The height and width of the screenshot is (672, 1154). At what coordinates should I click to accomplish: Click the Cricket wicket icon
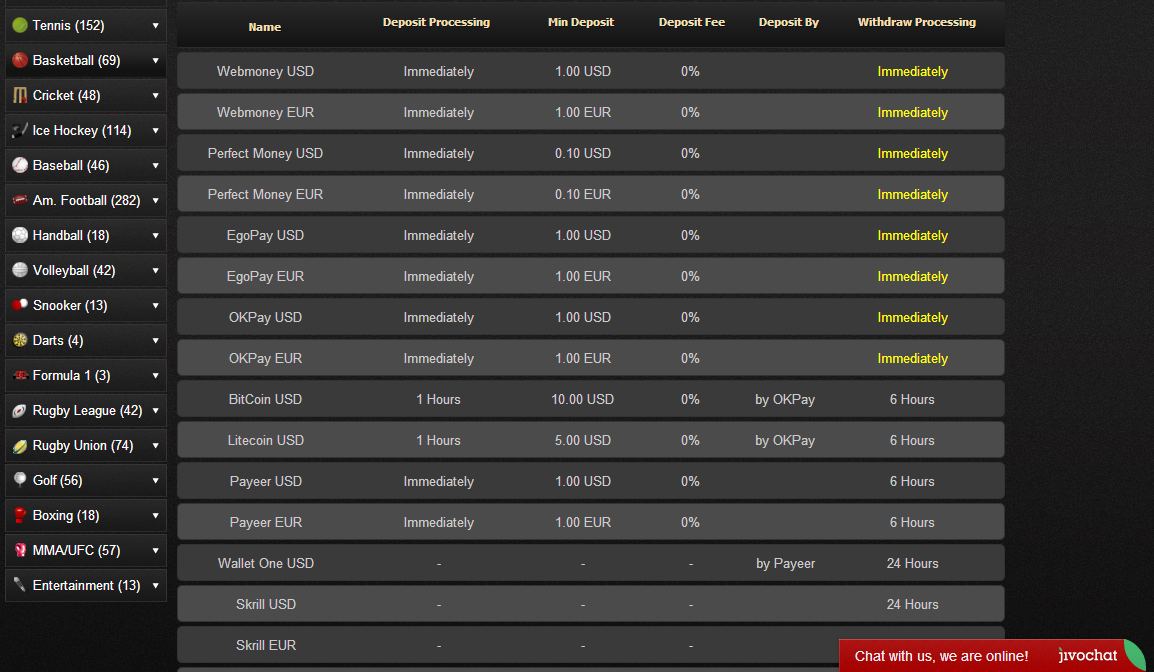pyautogui.click(x=20, y=95)
